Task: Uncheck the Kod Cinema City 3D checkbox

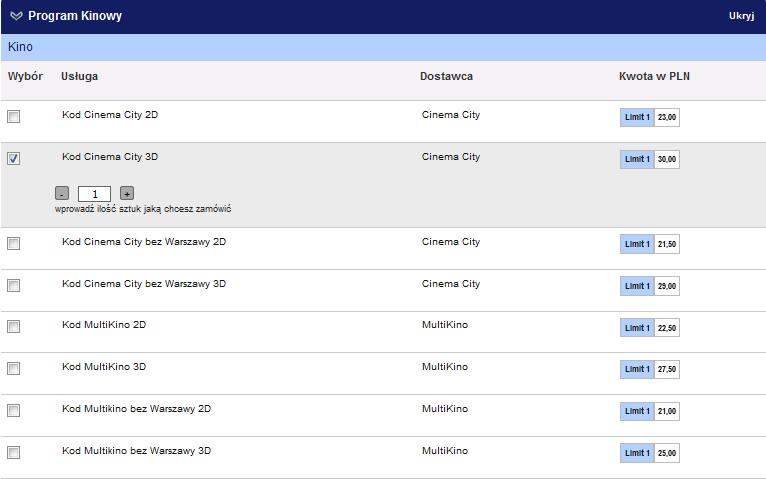Action: pyautogui.click(x=14, y=159)
